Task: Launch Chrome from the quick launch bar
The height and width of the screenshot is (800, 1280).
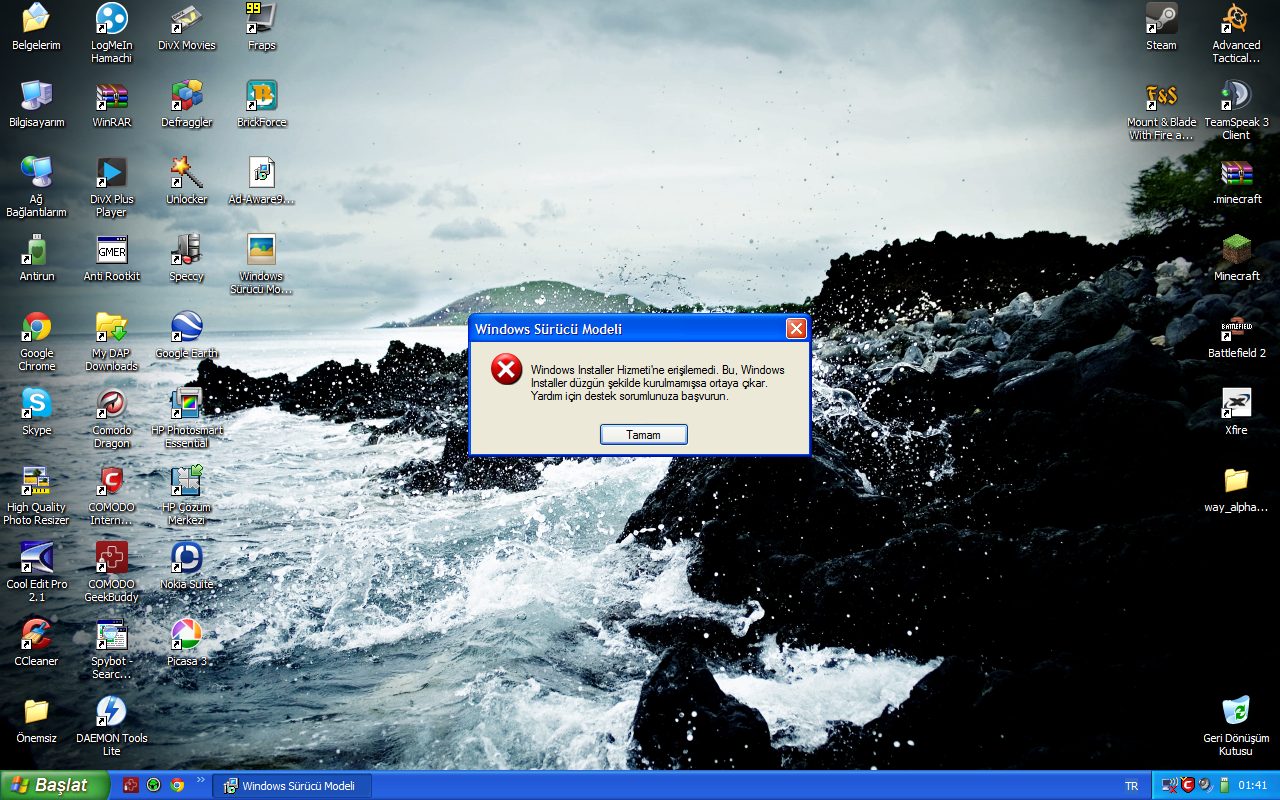Action: (x=177, y=785)
